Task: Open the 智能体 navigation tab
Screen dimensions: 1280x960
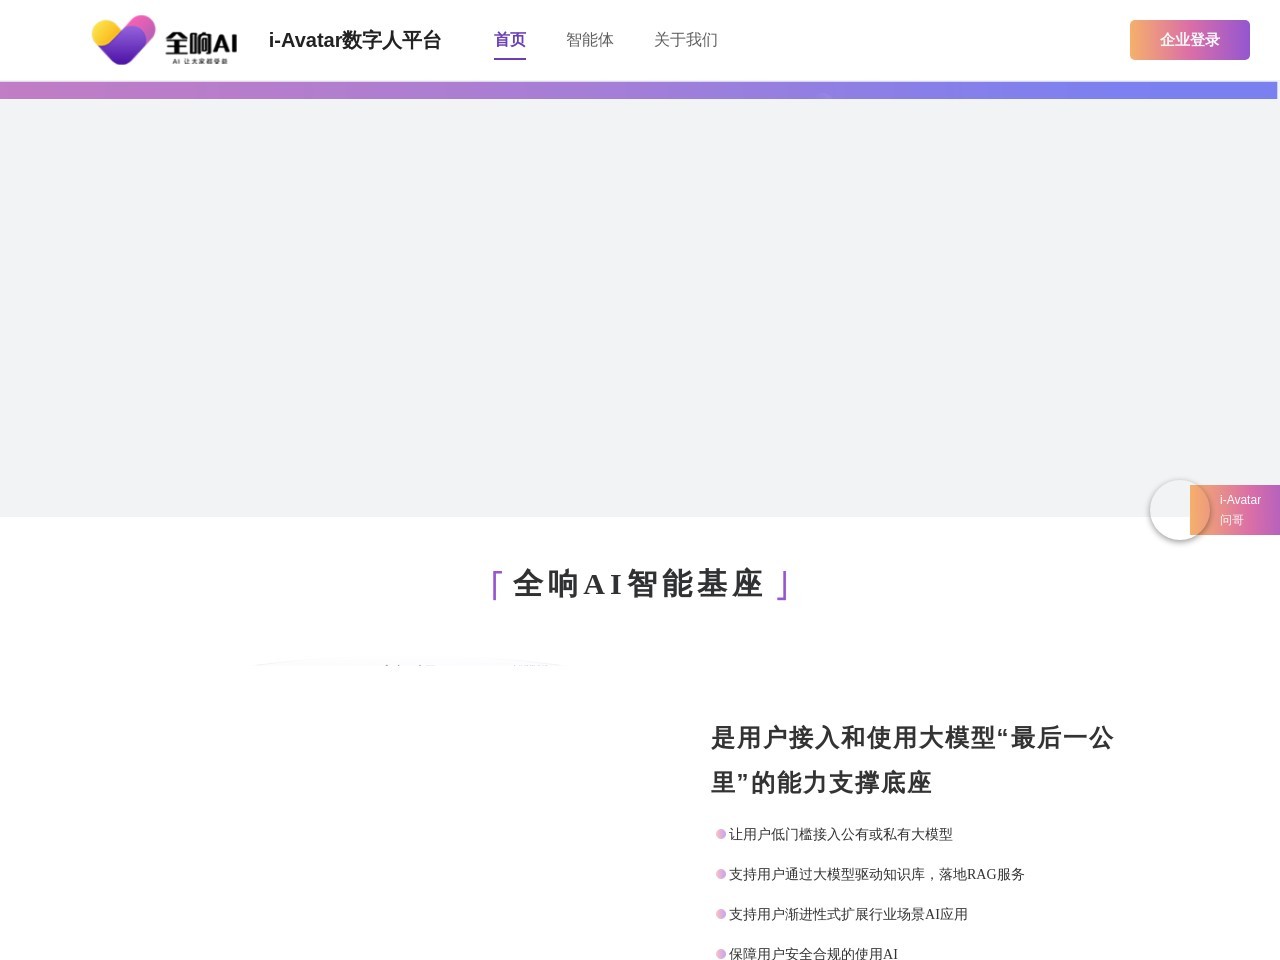Action: [589, 40]
